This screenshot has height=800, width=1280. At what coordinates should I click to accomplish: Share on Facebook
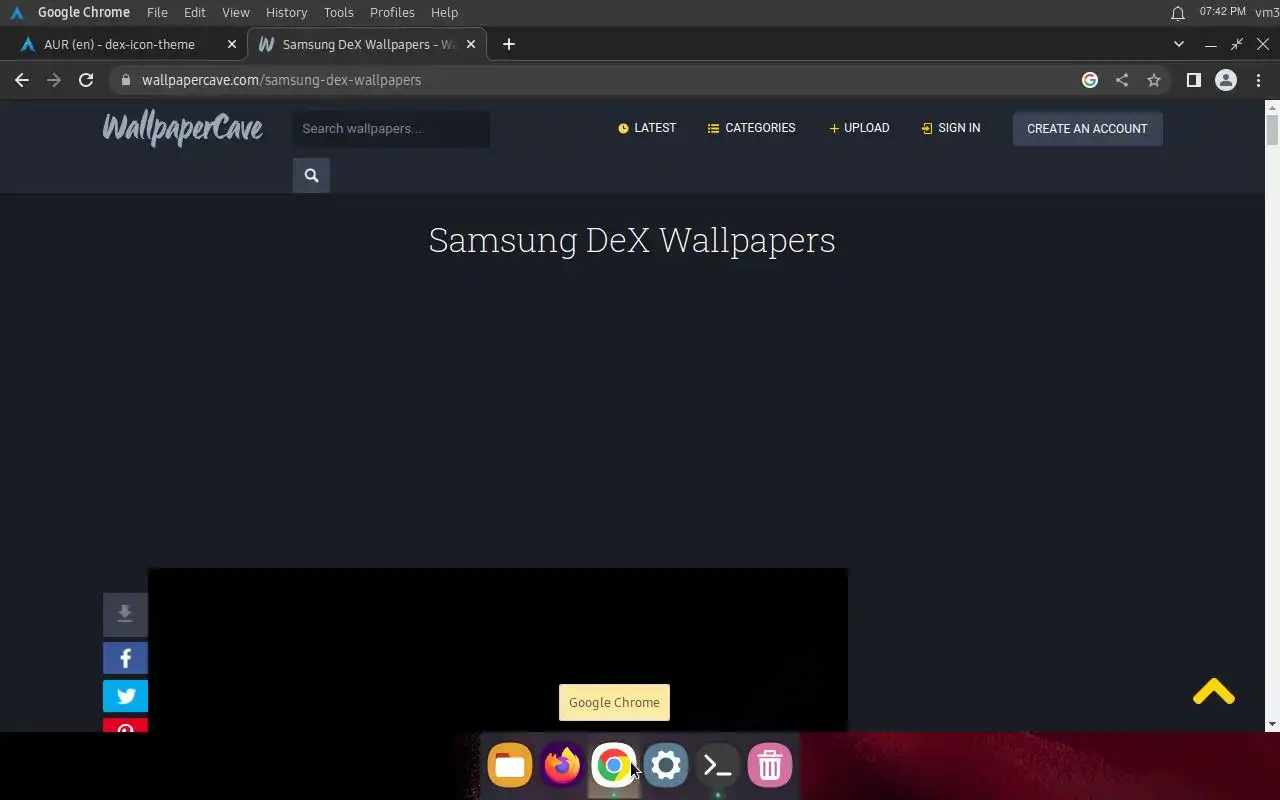(x=125, y=658)
